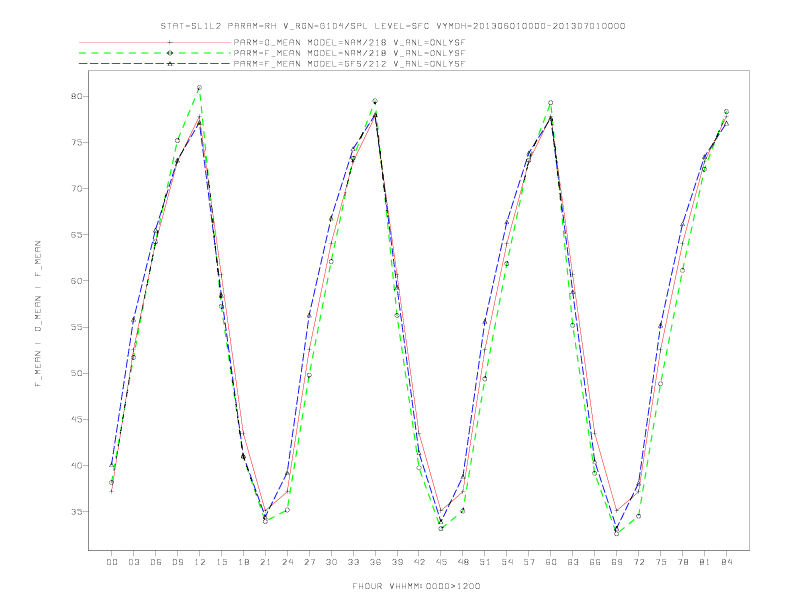Click forecast hour tick 18 on x-axis

click(243, 562)
